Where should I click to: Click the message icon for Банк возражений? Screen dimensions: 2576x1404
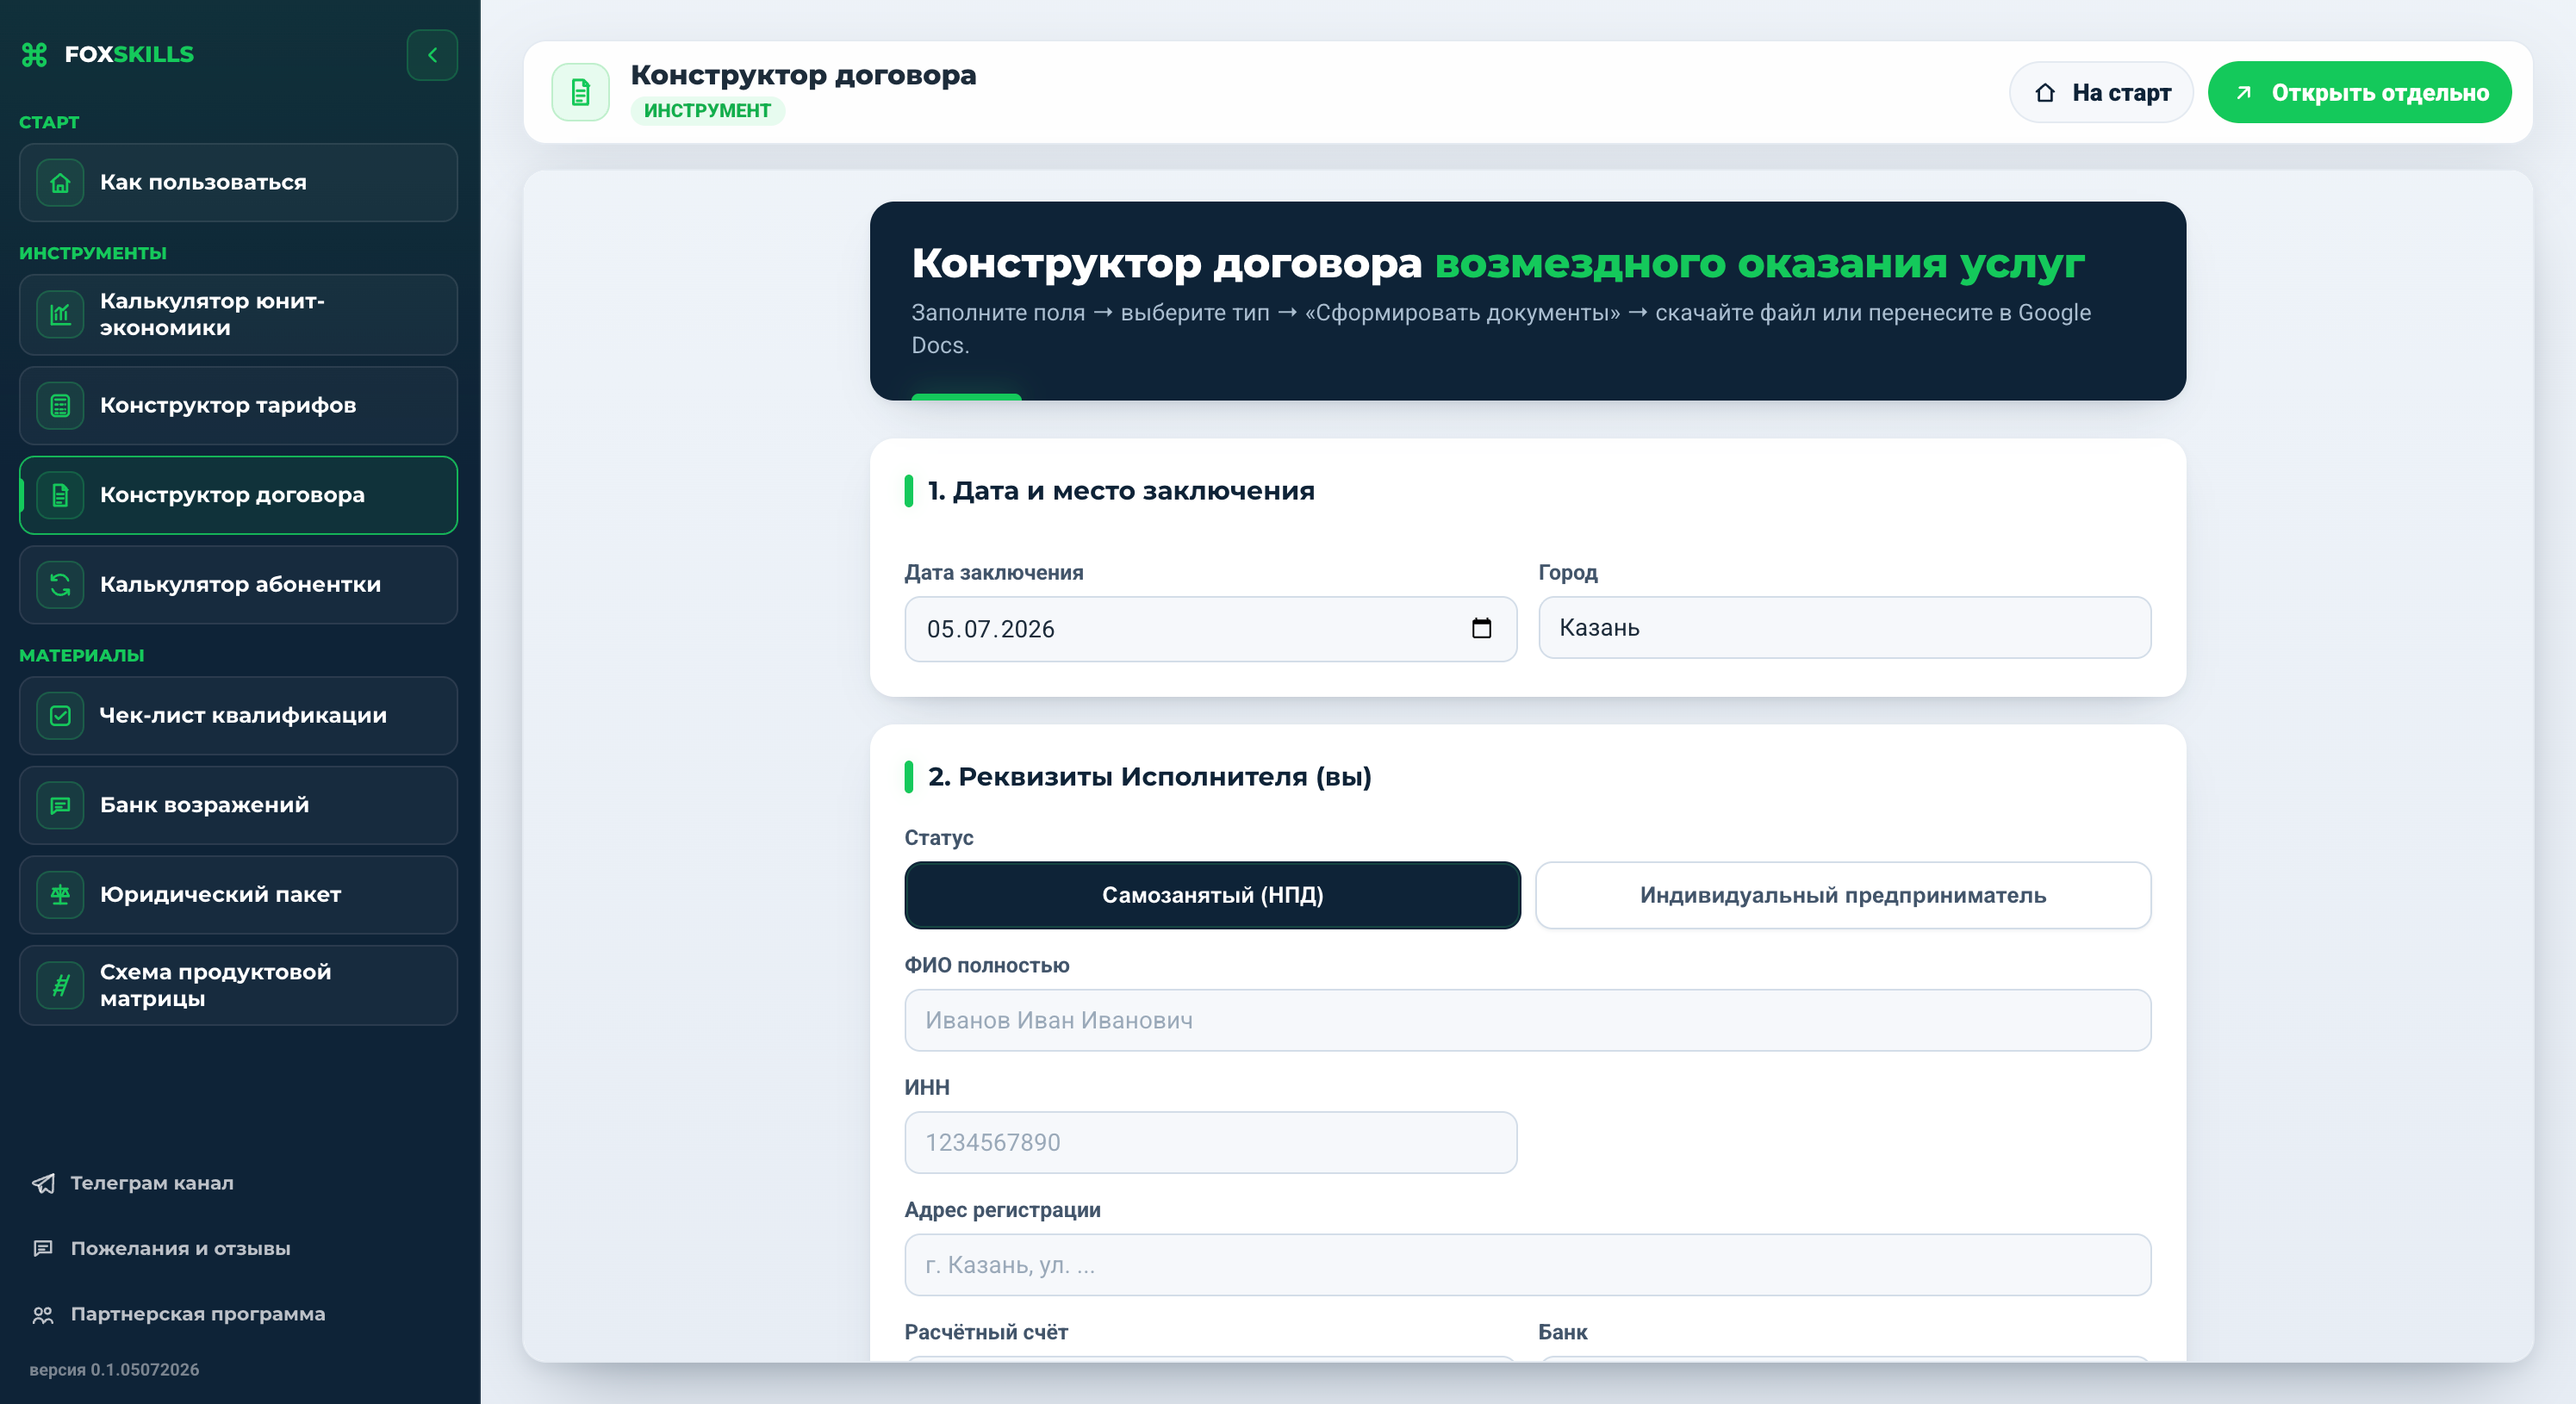(x=60, y=805)
